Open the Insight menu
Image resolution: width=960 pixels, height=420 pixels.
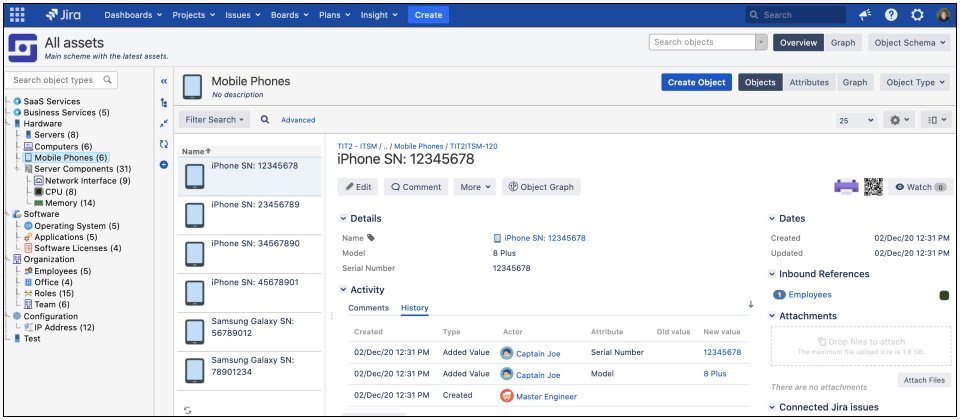(379, 15)
